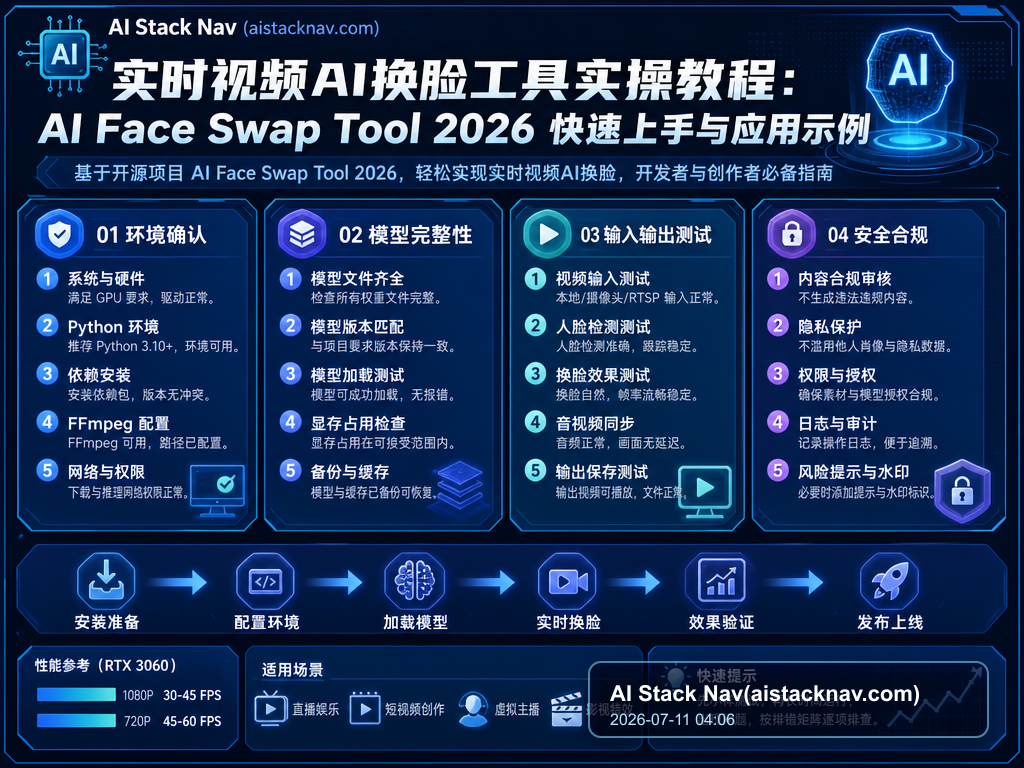Click the 01 环境确认 card title
1024x768 pixels.
[152, 235]
